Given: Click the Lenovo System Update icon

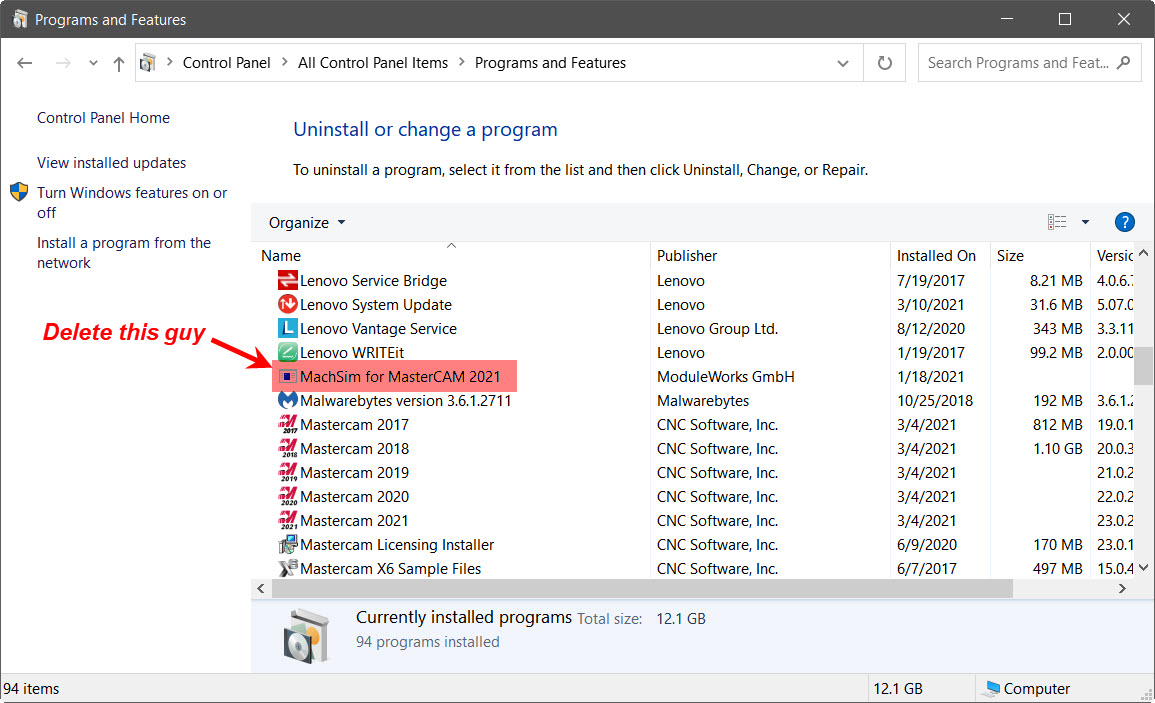Looking at the screenshot, I should 287,305.
